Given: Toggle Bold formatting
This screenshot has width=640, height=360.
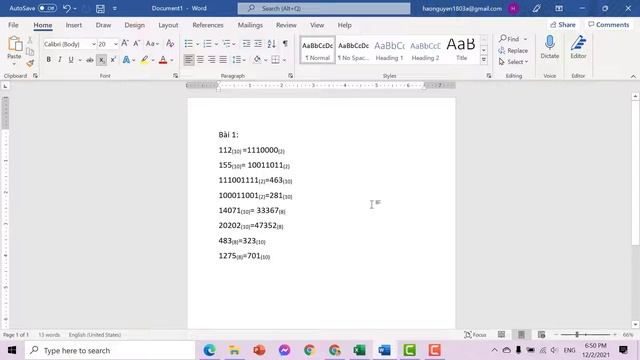Looking at the screenshot, I should [49, 60].
